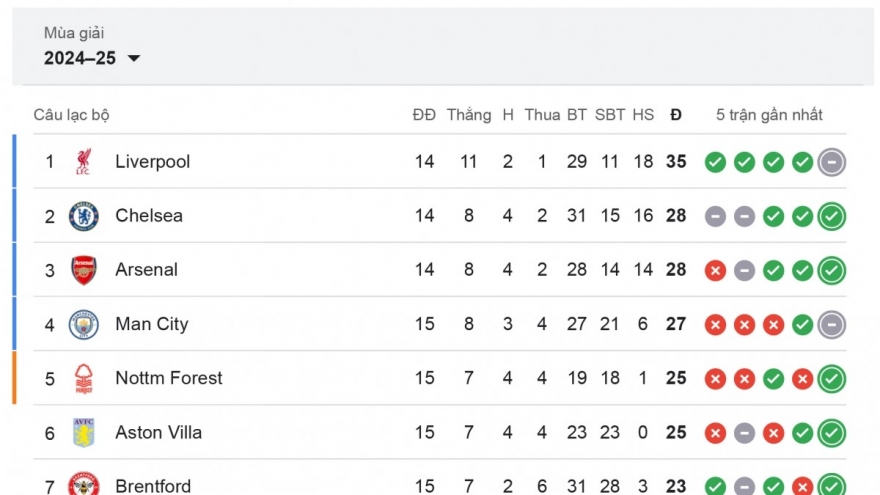Click the Arsenal club crest
Screen dimensions: 880x495
(84, 270)
